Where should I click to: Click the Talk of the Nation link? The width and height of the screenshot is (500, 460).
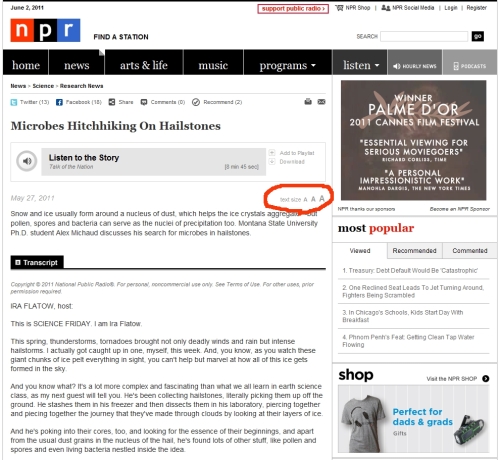click(71, 167)
